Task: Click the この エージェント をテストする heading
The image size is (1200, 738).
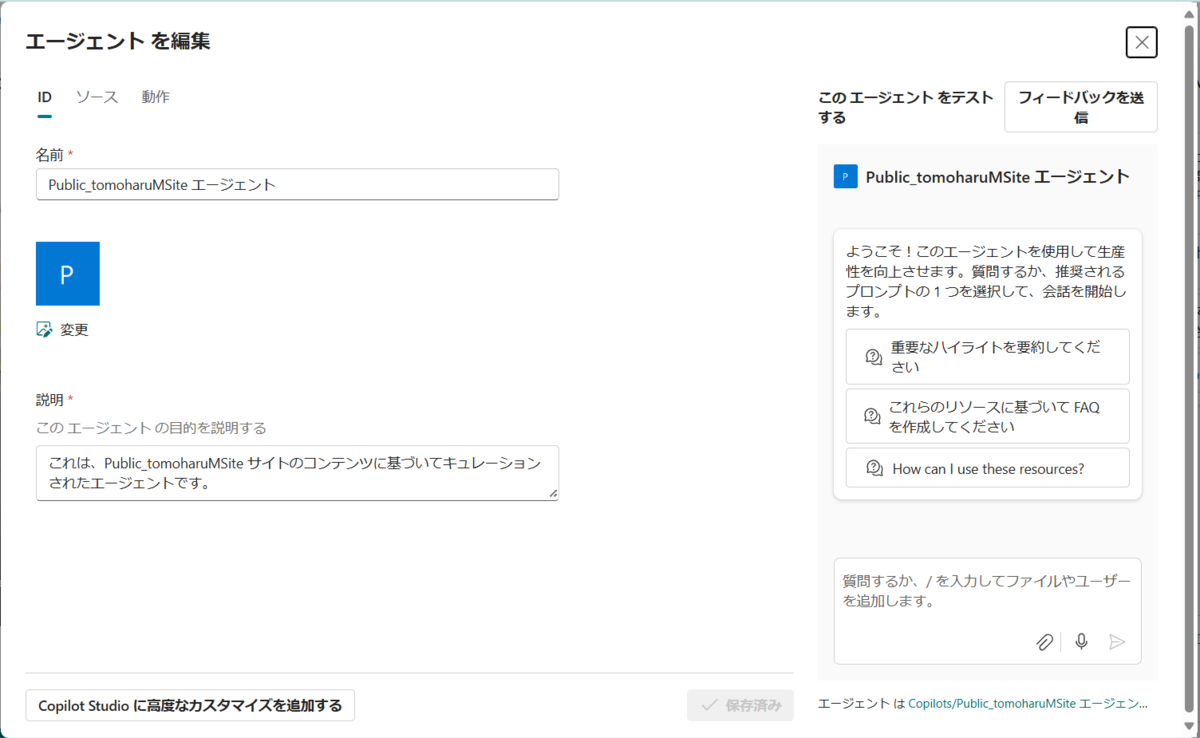Action: [x=906, y=107]
